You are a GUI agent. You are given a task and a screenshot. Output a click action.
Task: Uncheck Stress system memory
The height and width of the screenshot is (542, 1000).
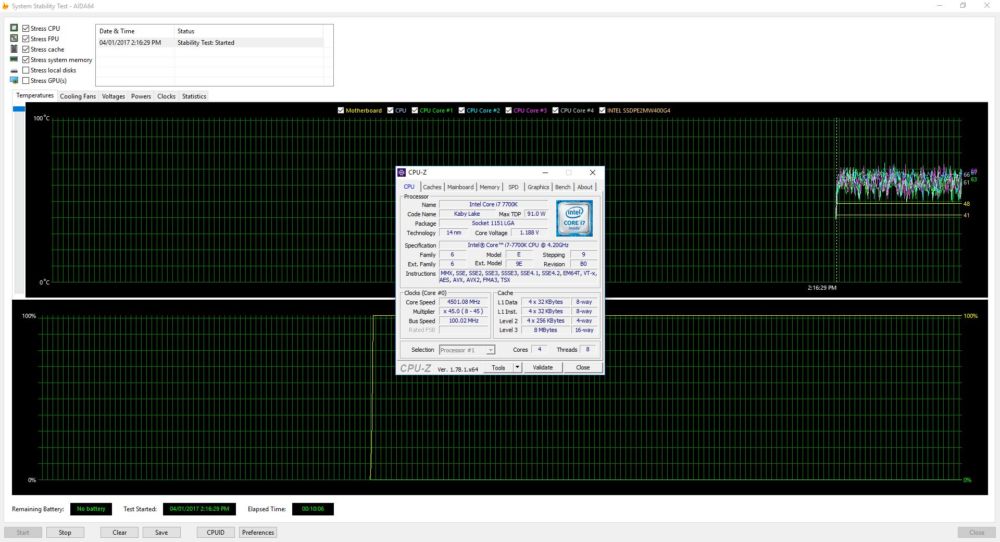pyautogui.click(x=26, y=59)
